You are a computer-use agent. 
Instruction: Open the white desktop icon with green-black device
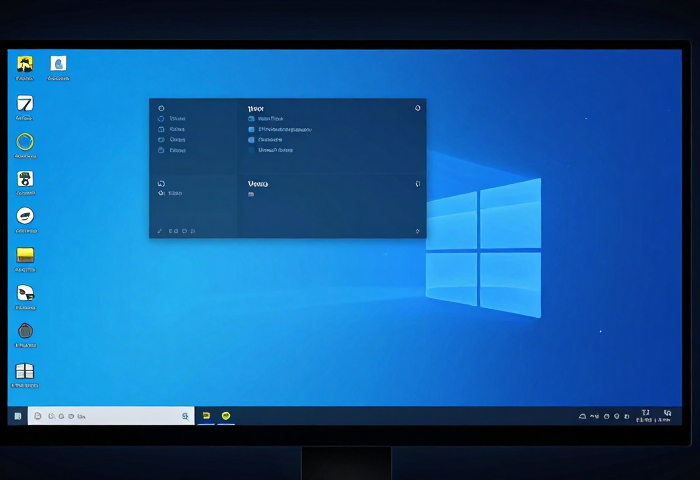point(25,179)
